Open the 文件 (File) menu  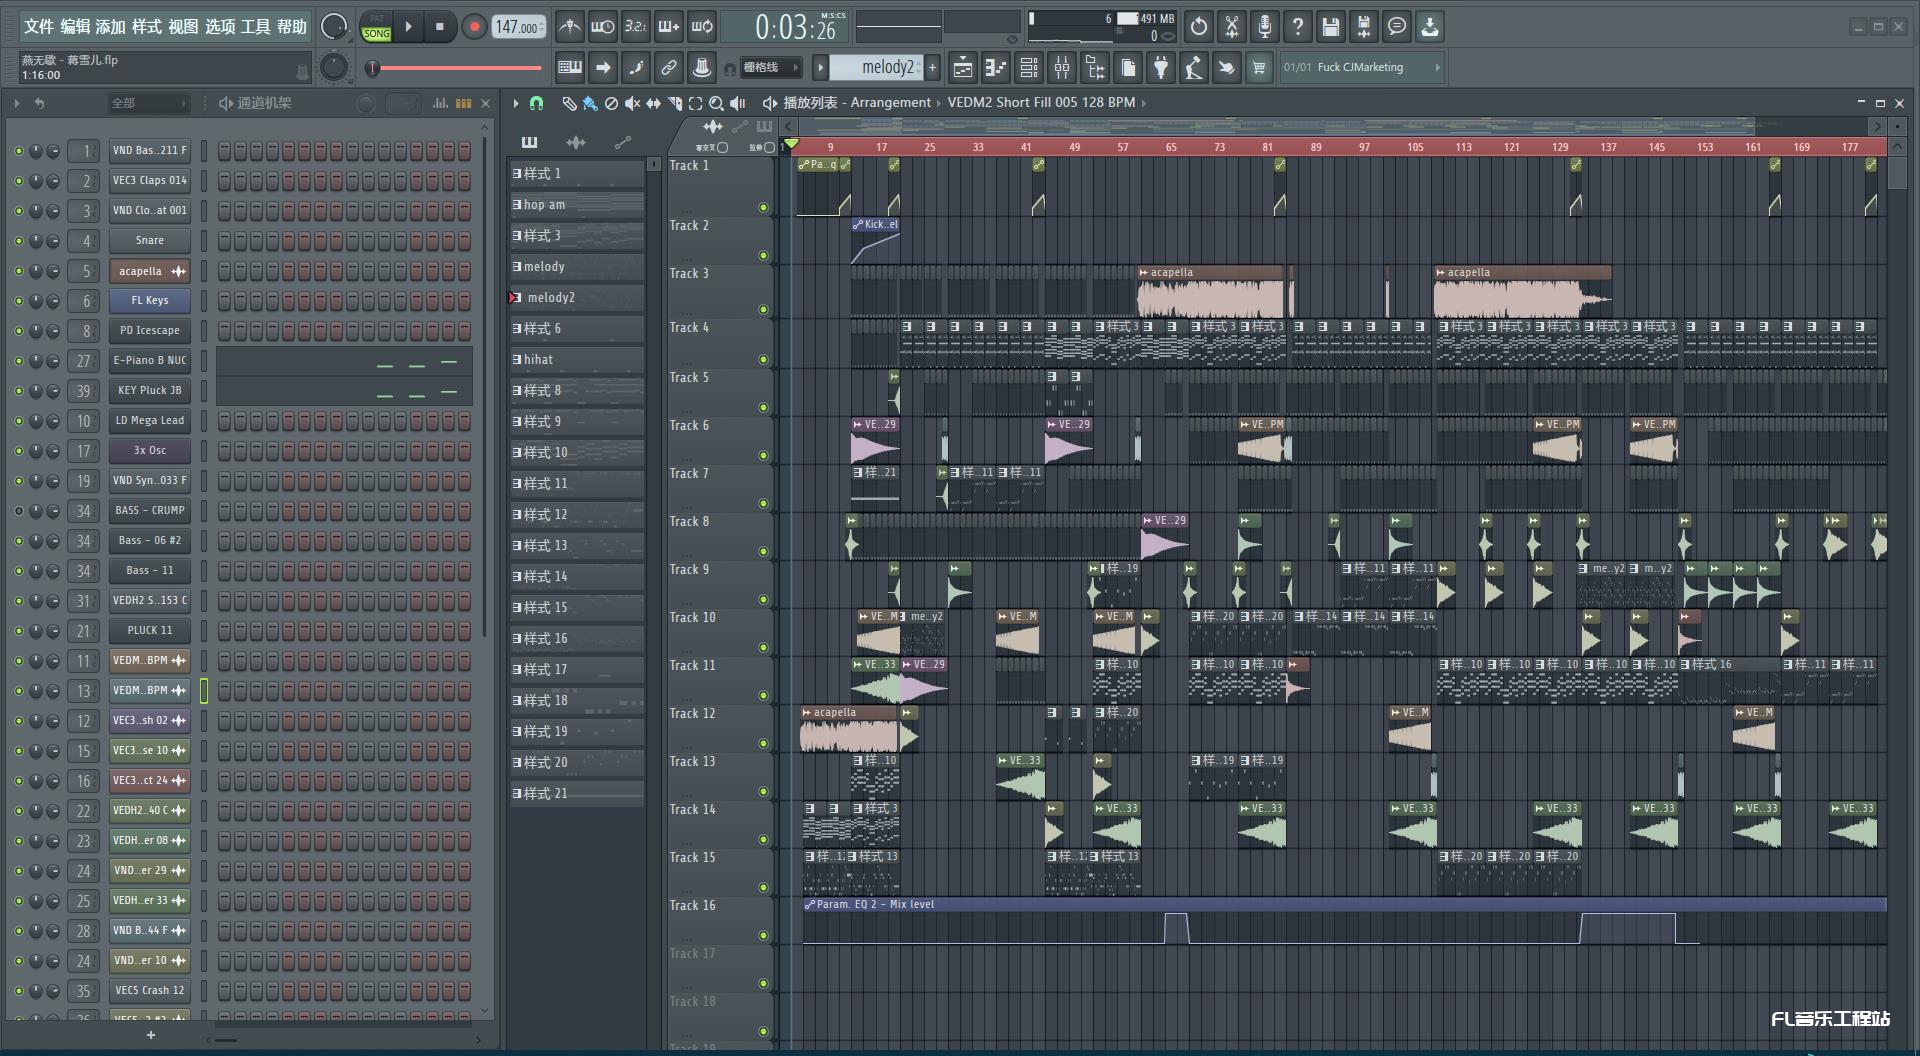(x=39, y=27)
